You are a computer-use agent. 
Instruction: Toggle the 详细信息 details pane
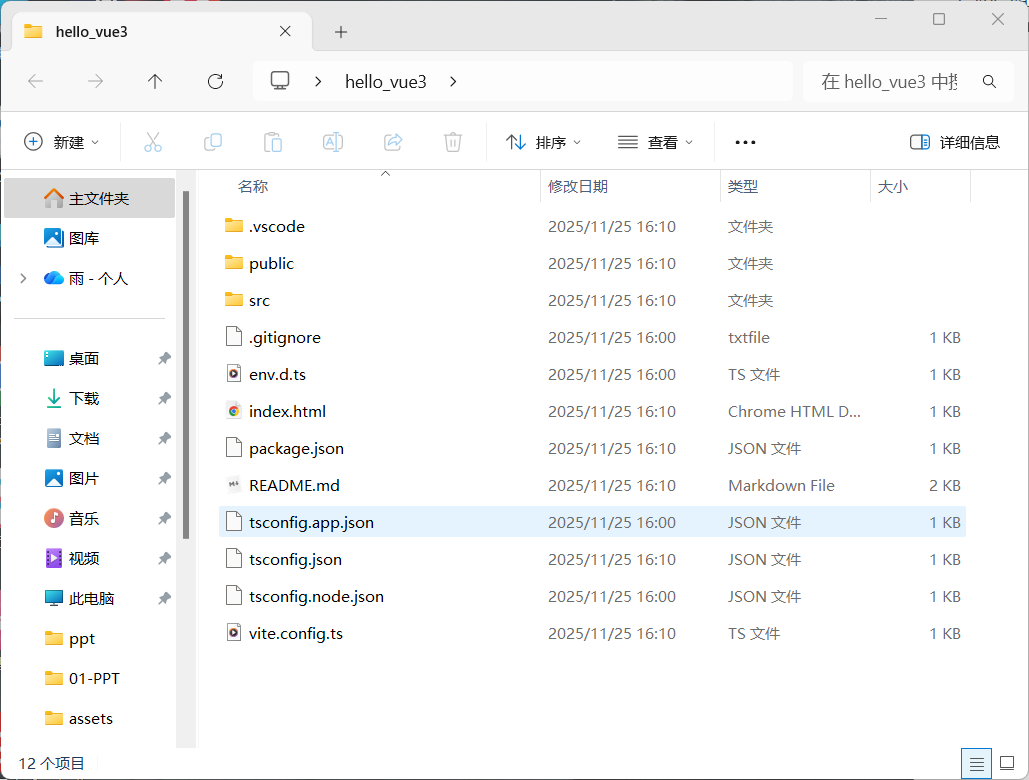click(x=955, y=142)
